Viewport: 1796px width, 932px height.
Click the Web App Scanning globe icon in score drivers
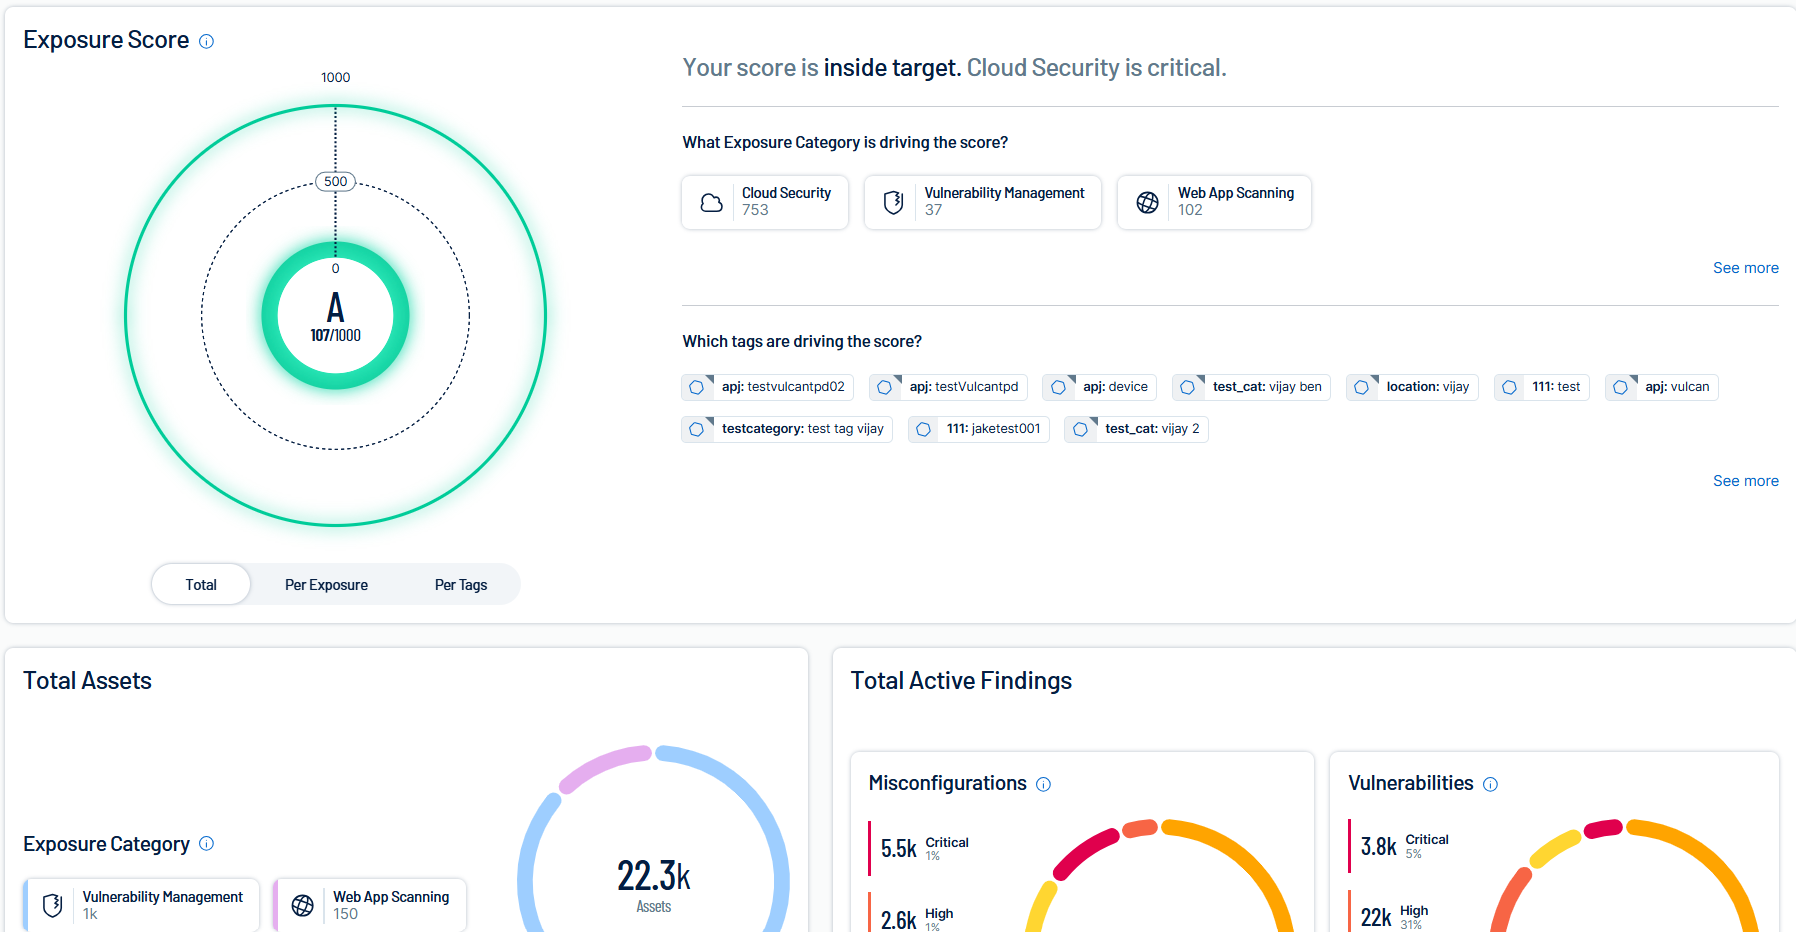pyautogui.click(x=1147, y=203)
